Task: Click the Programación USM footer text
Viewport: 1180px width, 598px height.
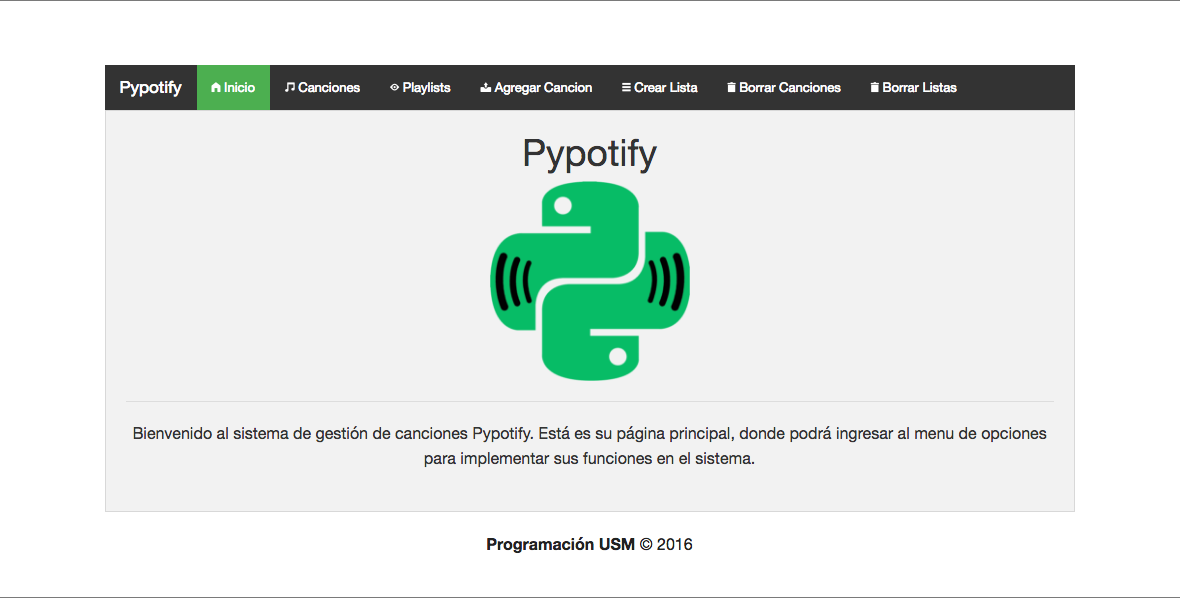Action: (x=560, y=545)
